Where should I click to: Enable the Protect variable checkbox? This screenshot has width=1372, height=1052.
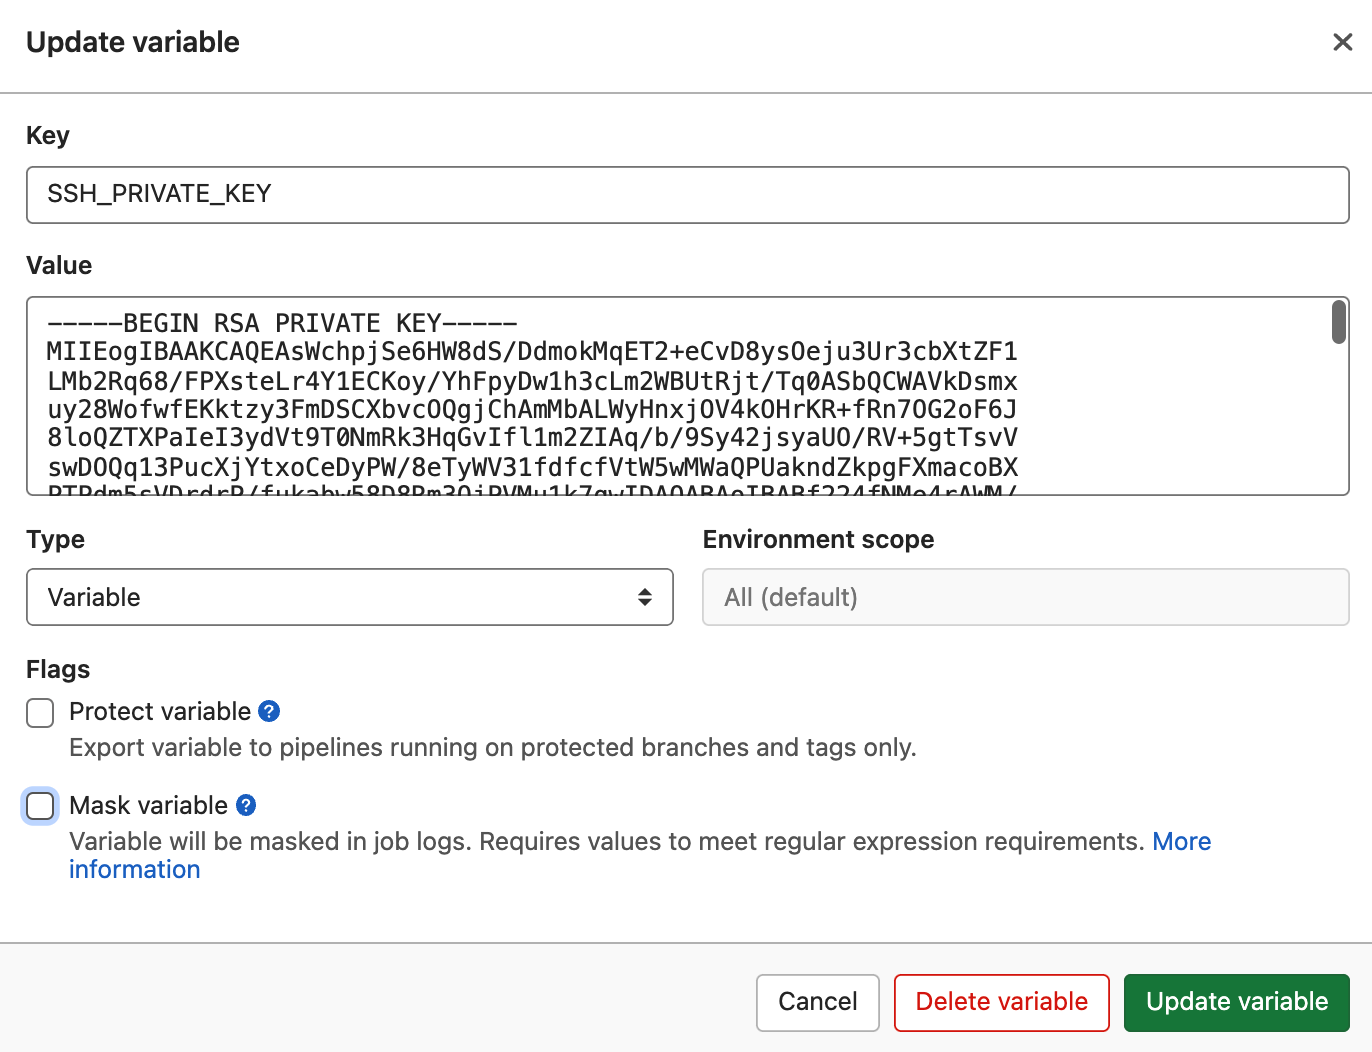click(40, 713)
